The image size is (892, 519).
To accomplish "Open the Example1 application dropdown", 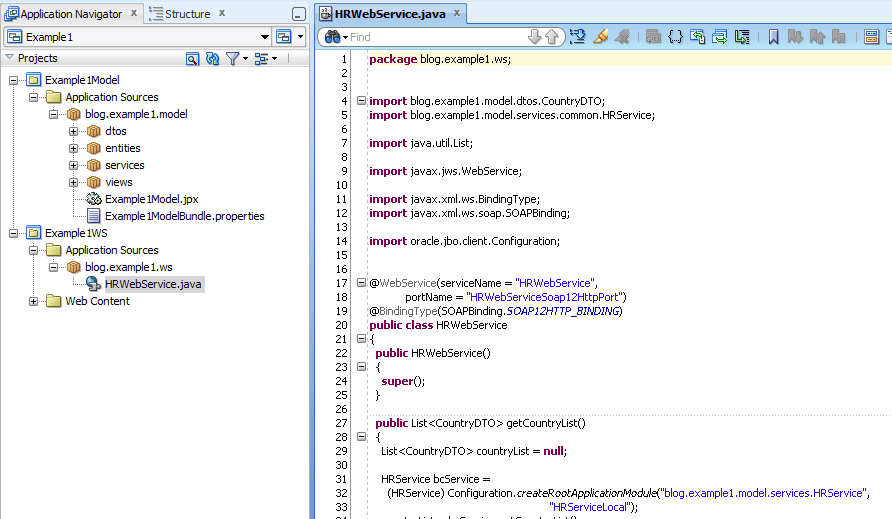I will coord(265,37).
